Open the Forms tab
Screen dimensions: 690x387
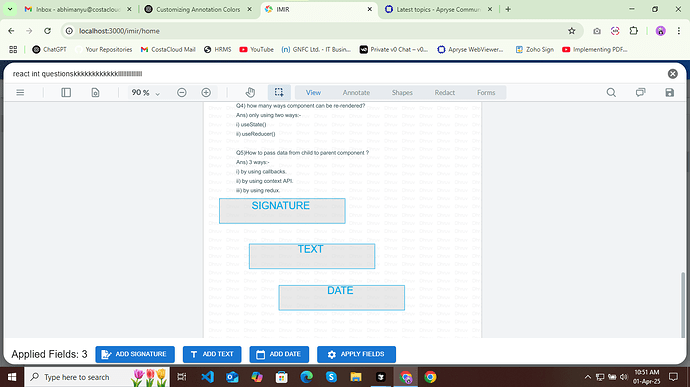click(x=486, y=92)
